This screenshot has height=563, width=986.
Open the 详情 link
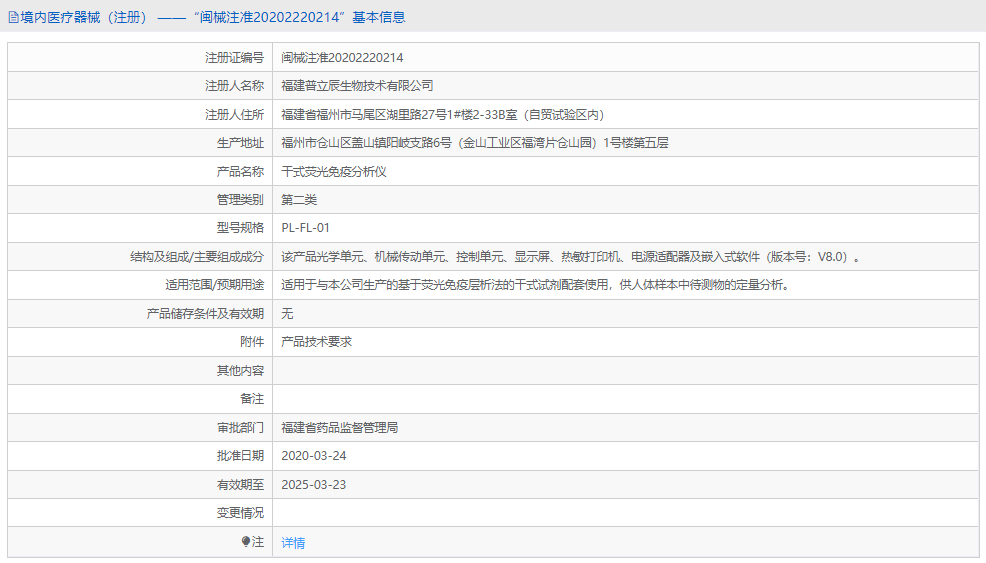pos(293,542)
